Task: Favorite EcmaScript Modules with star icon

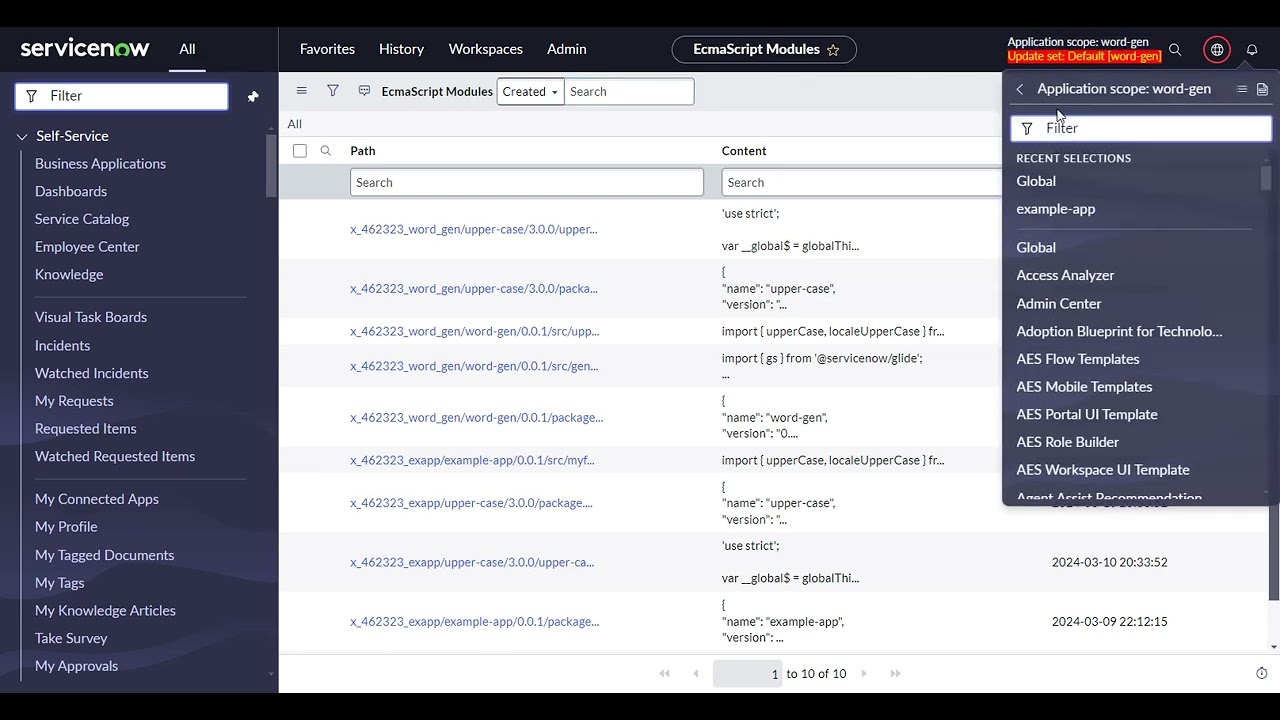Action: point(833,50)
